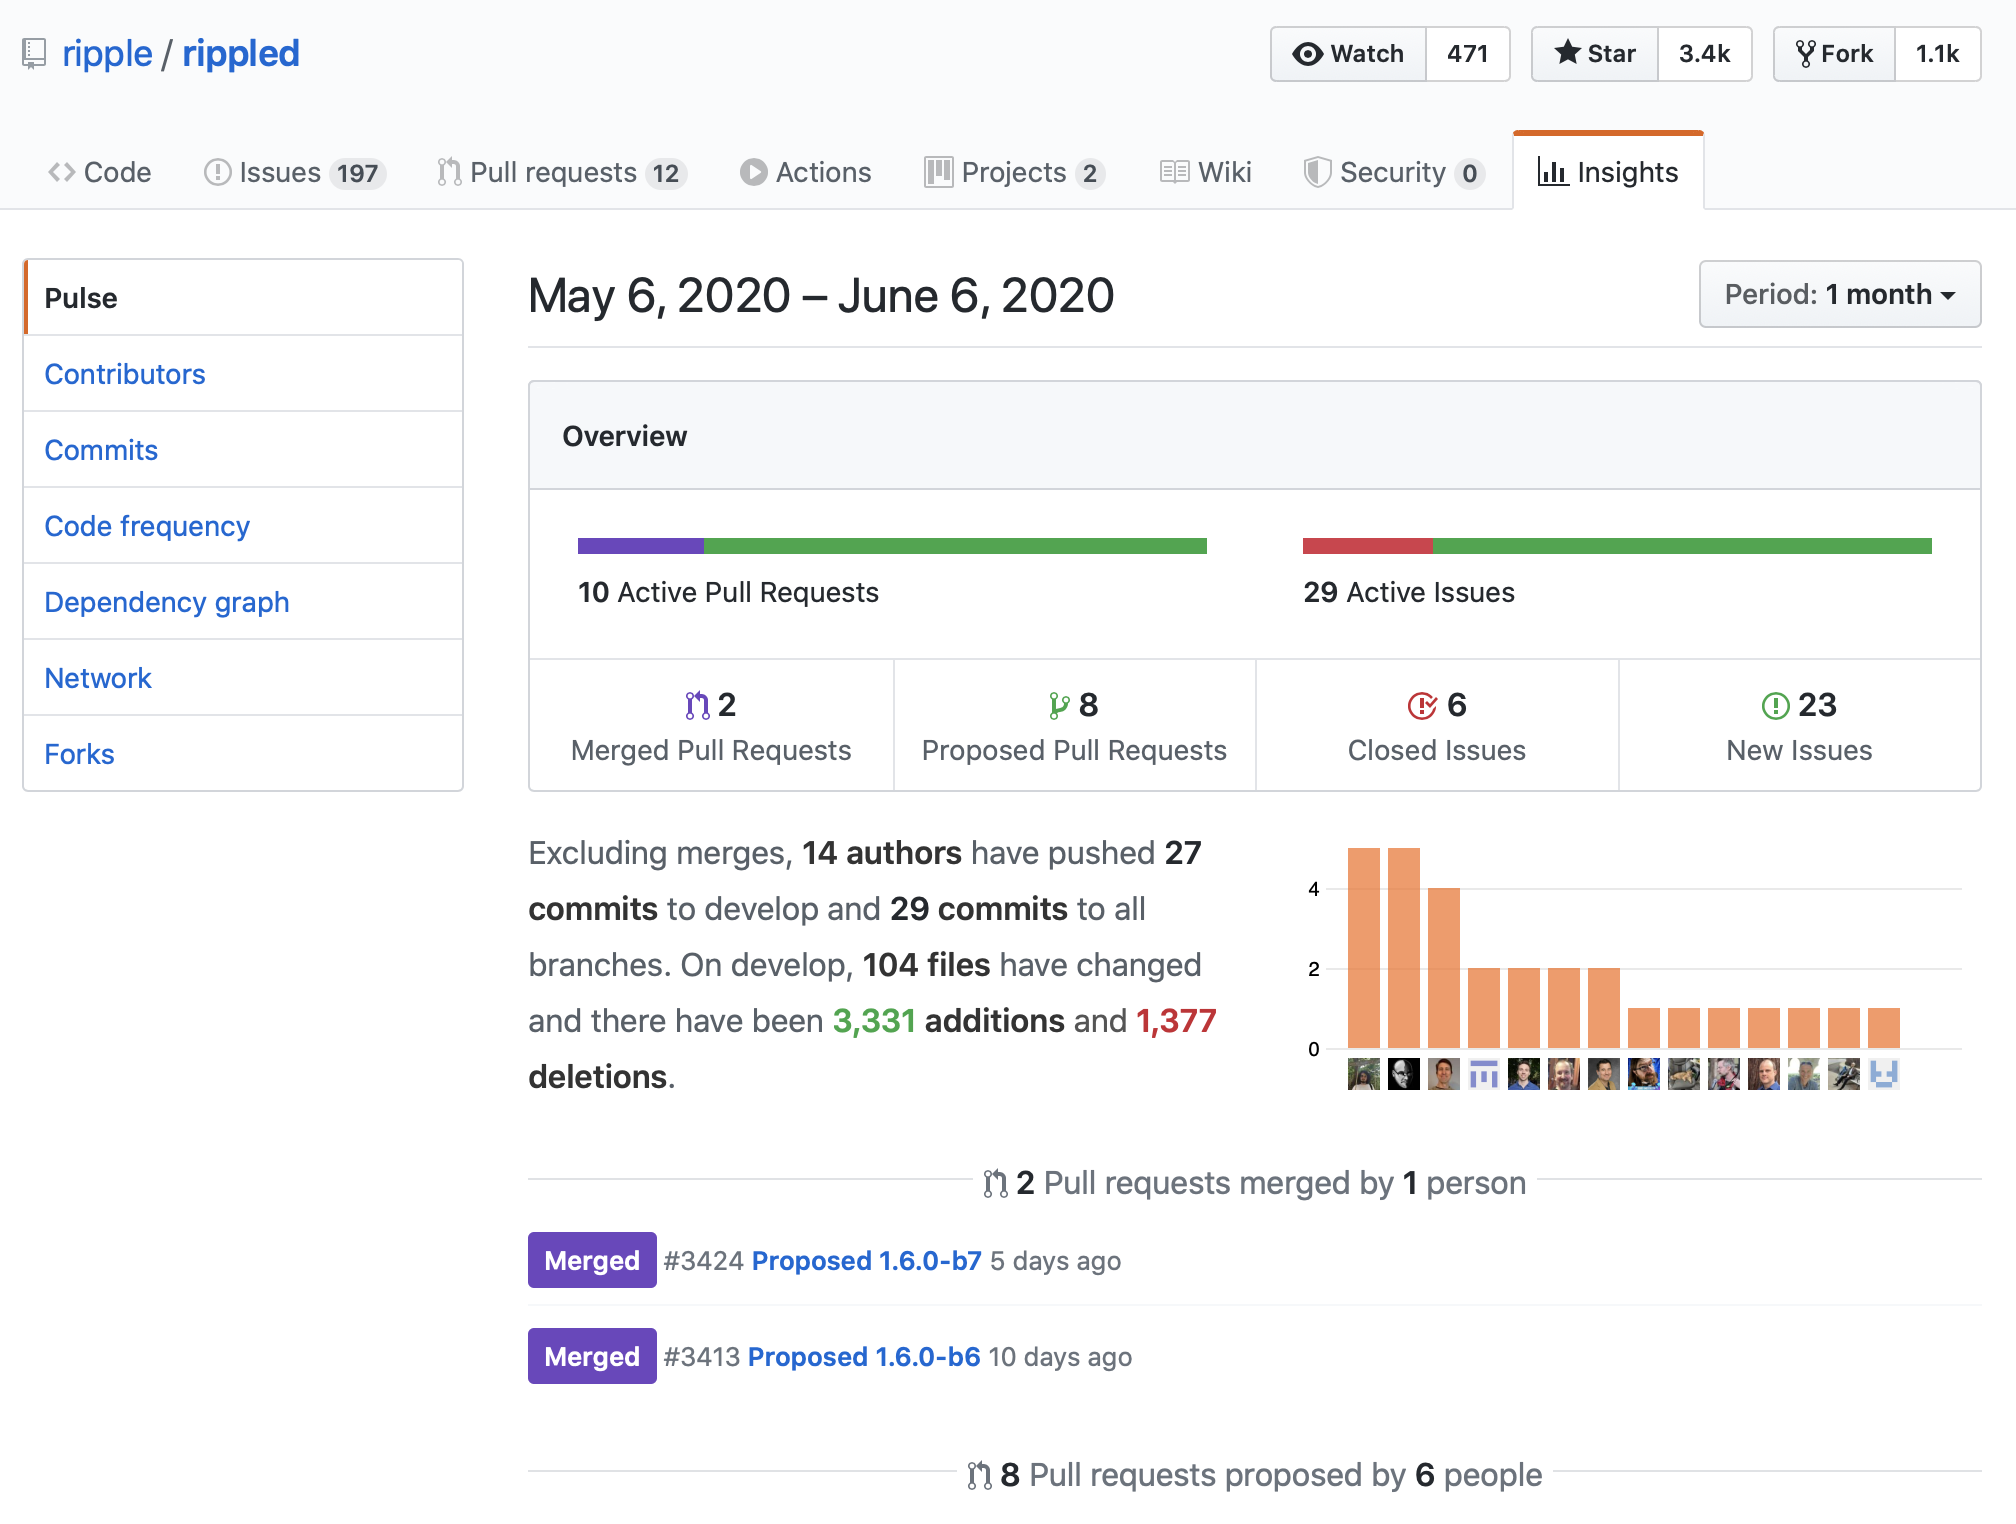This screenshot has height=1524, width=2016.
Task: Click the Merged badge for #3413
Action: coord(592,1356)
